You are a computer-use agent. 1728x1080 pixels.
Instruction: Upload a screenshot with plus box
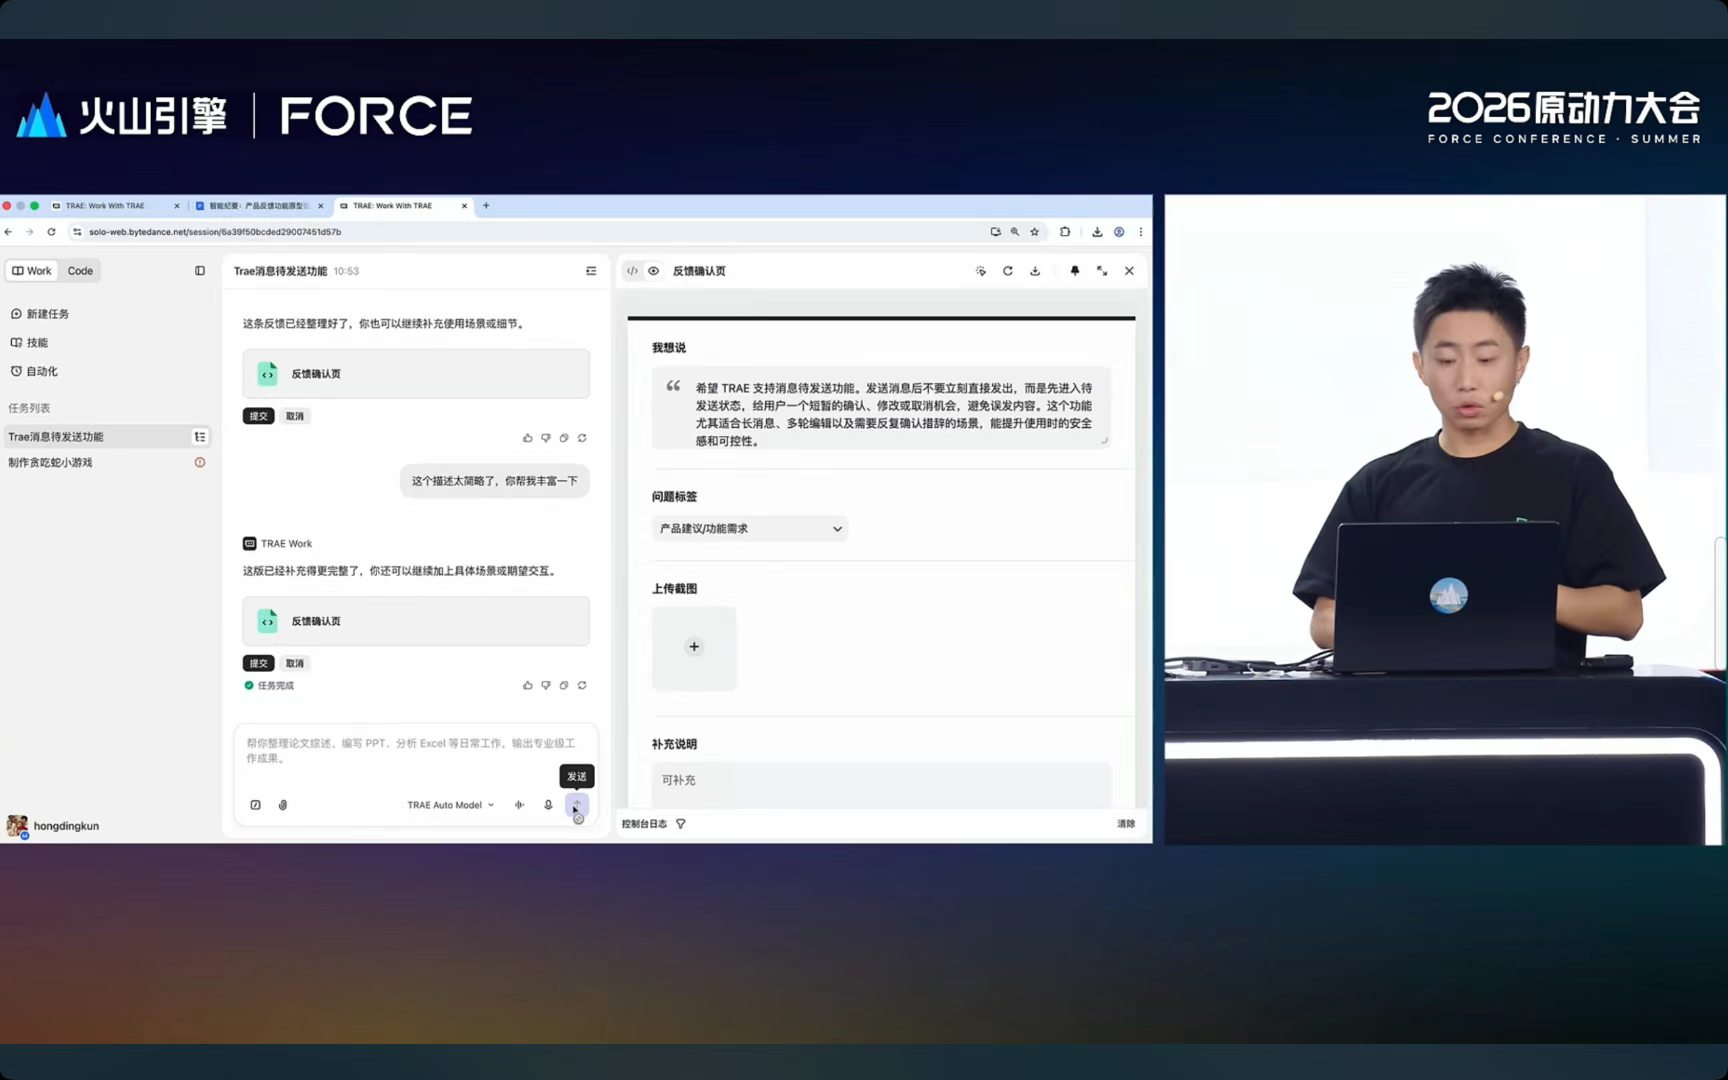[694, 648]
